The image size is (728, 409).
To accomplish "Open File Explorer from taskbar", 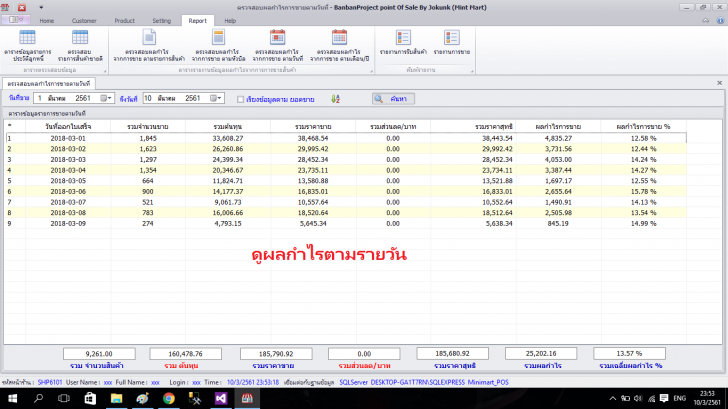I will 116,398.
